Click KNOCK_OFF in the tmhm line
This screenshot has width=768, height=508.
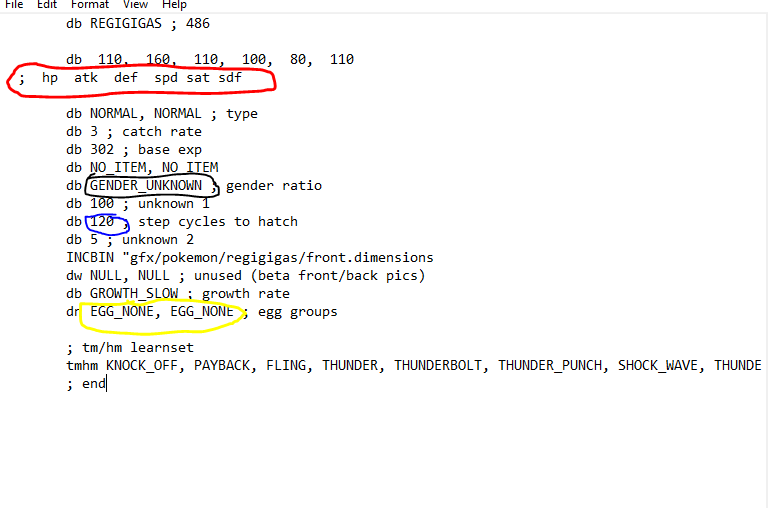[x=142, y=366]
